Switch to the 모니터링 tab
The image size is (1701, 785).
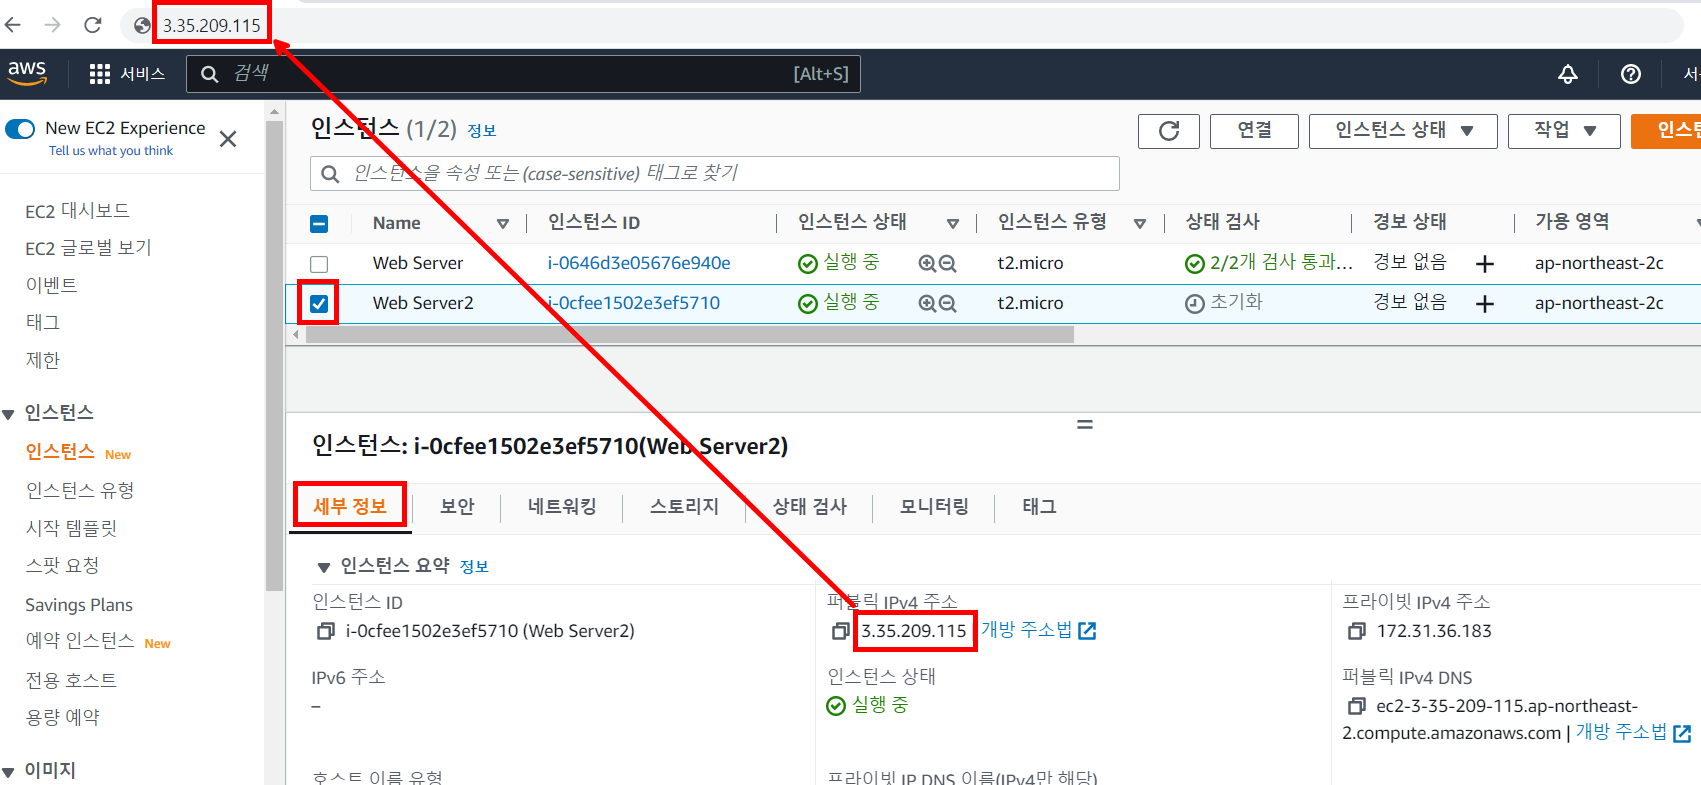coord(934,507)
